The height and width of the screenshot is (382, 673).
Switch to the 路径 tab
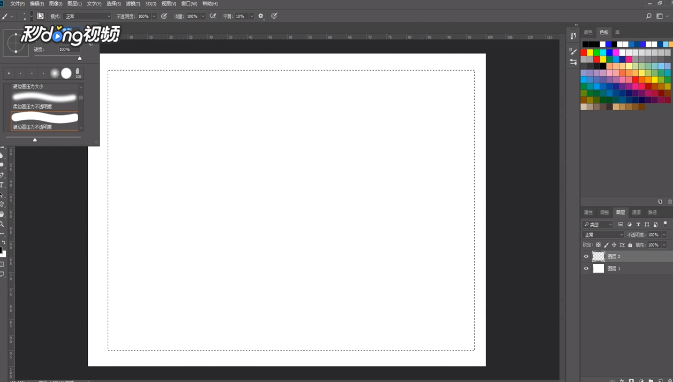coord(652,212)
